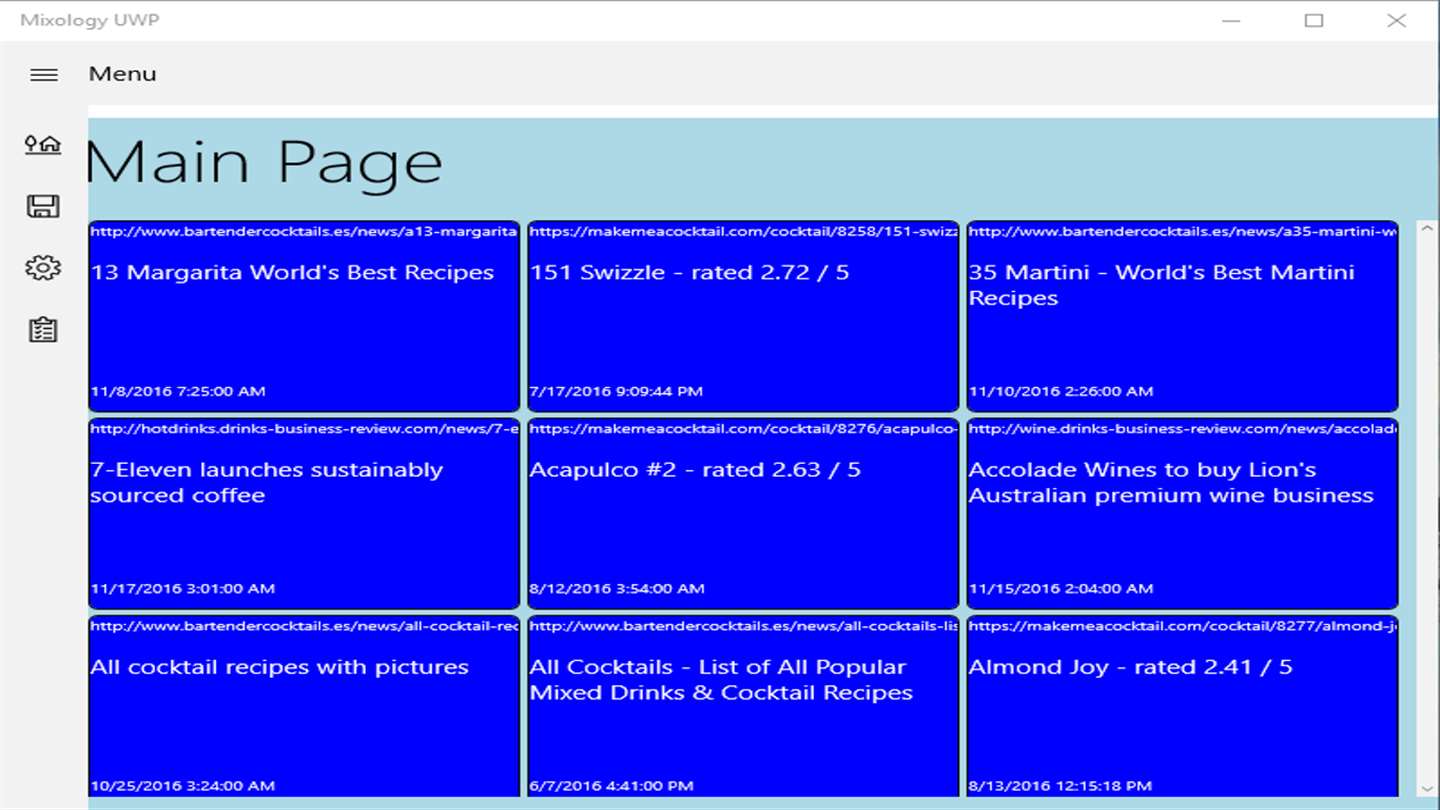Open the settings gear icon

click(43, 268)
